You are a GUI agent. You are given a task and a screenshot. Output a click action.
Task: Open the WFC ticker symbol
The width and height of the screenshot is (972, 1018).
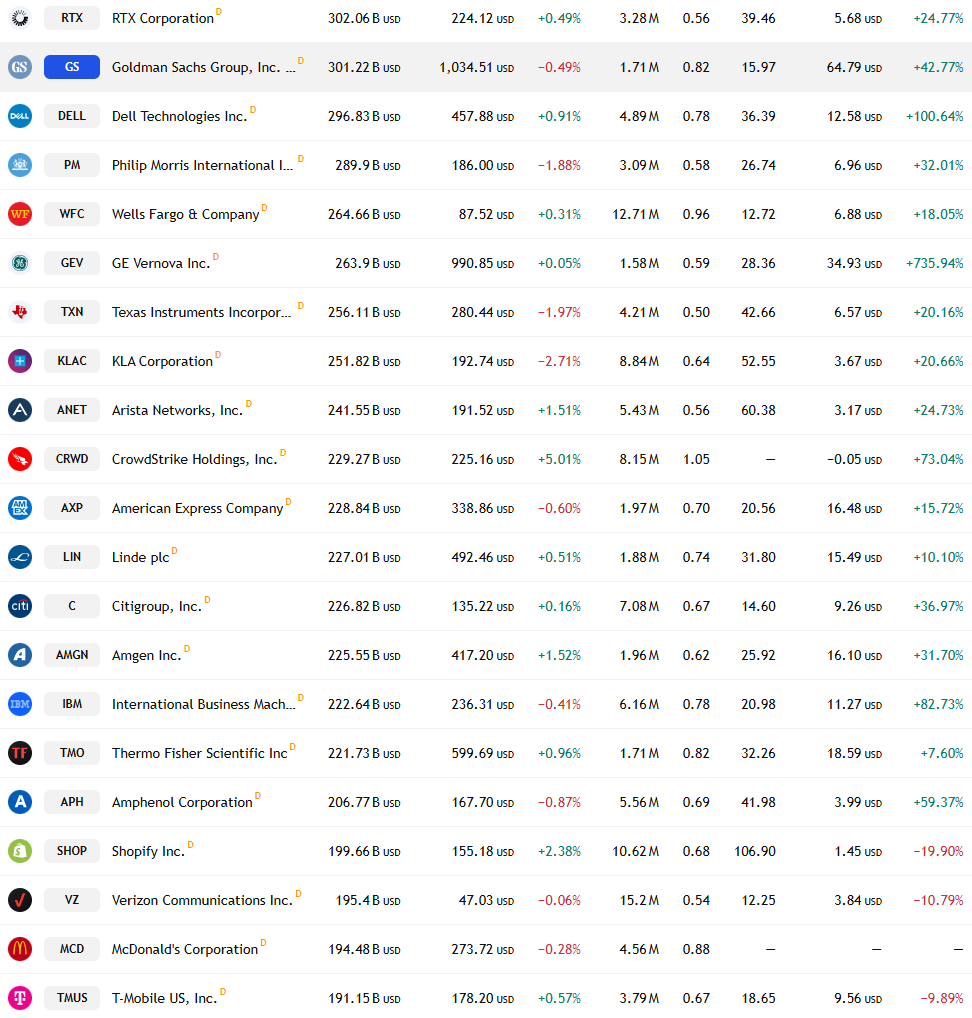pos(72,214)
